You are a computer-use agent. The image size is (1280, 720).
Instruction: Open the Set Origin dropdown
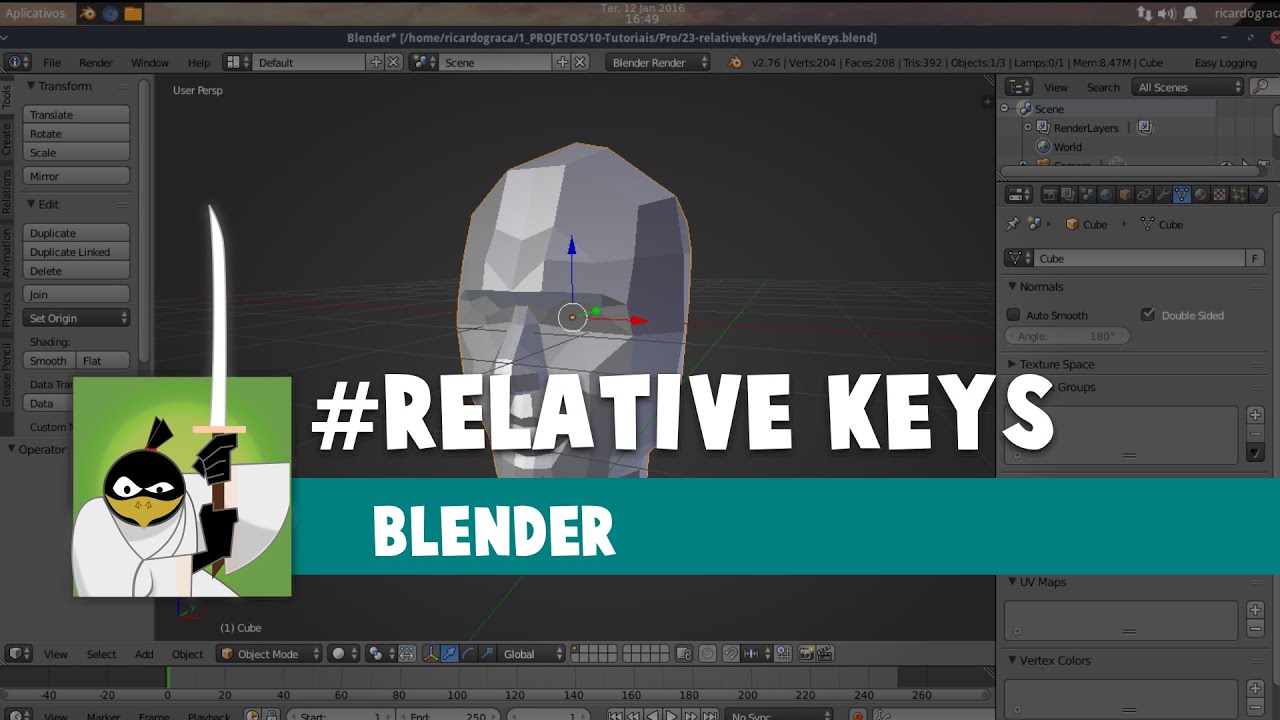[76, 318]
